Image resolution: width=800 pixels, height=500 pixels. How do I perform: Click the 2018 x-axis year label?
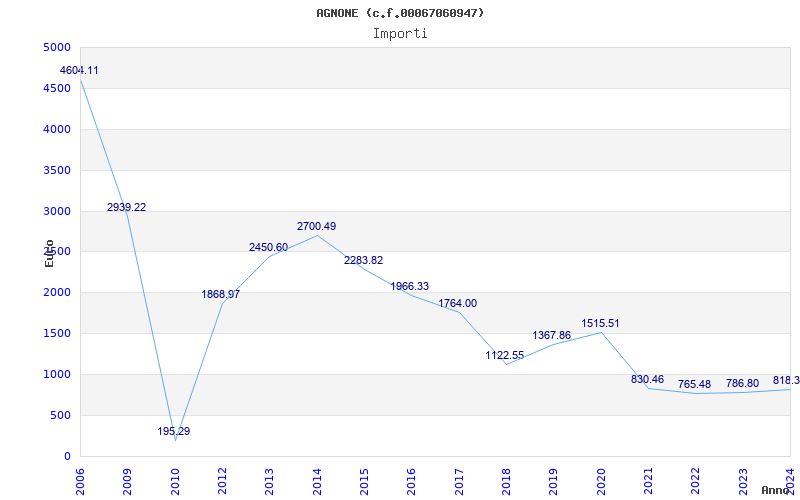pyautogui.click(x=506, y=481)
